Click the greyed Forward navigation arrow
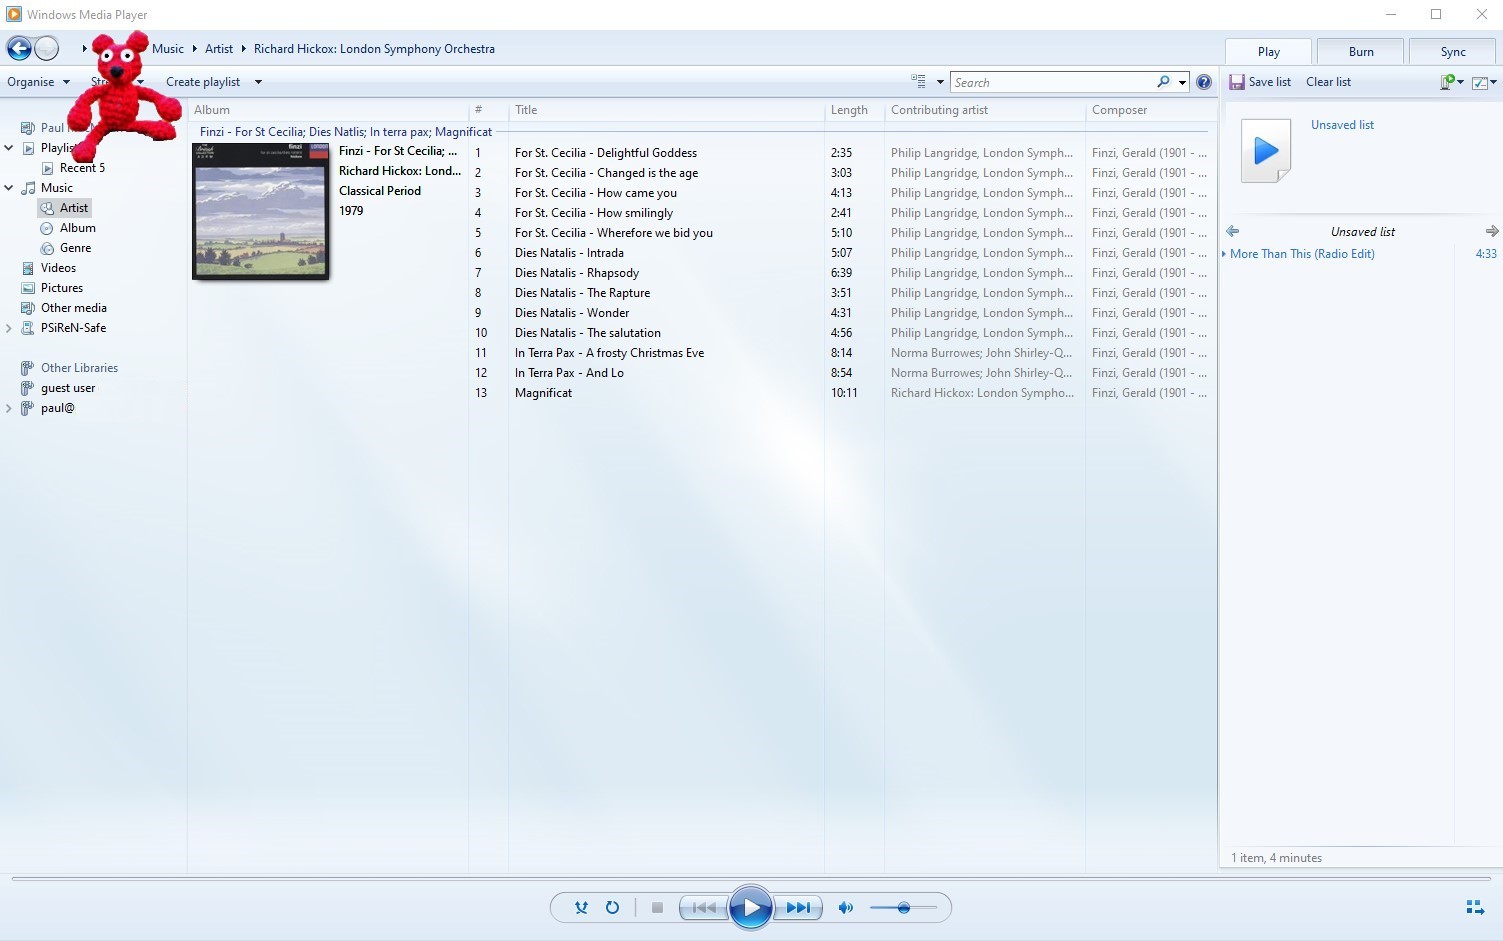 pos(47,48)
